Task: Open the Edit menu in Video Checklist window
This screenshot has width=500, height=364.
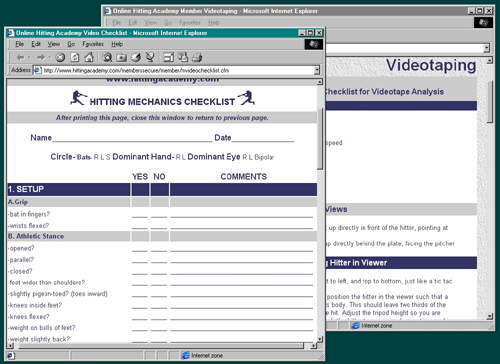Action: pos(36,44)
